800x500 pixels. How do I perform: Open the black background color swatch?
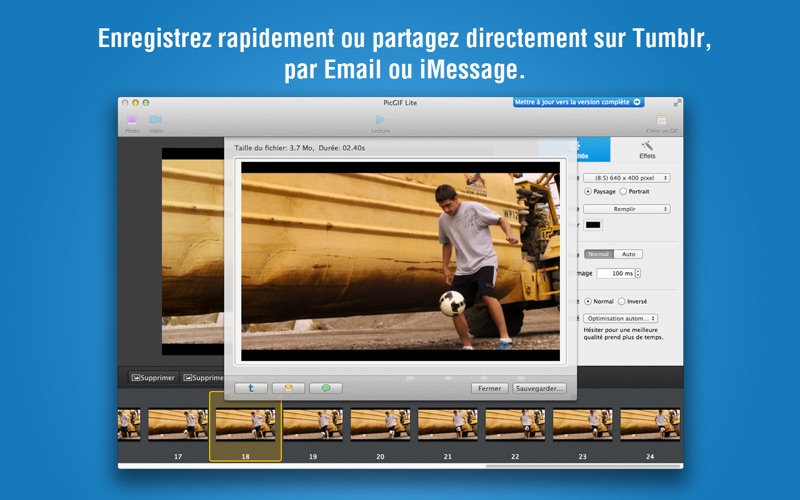pos(593,225)
